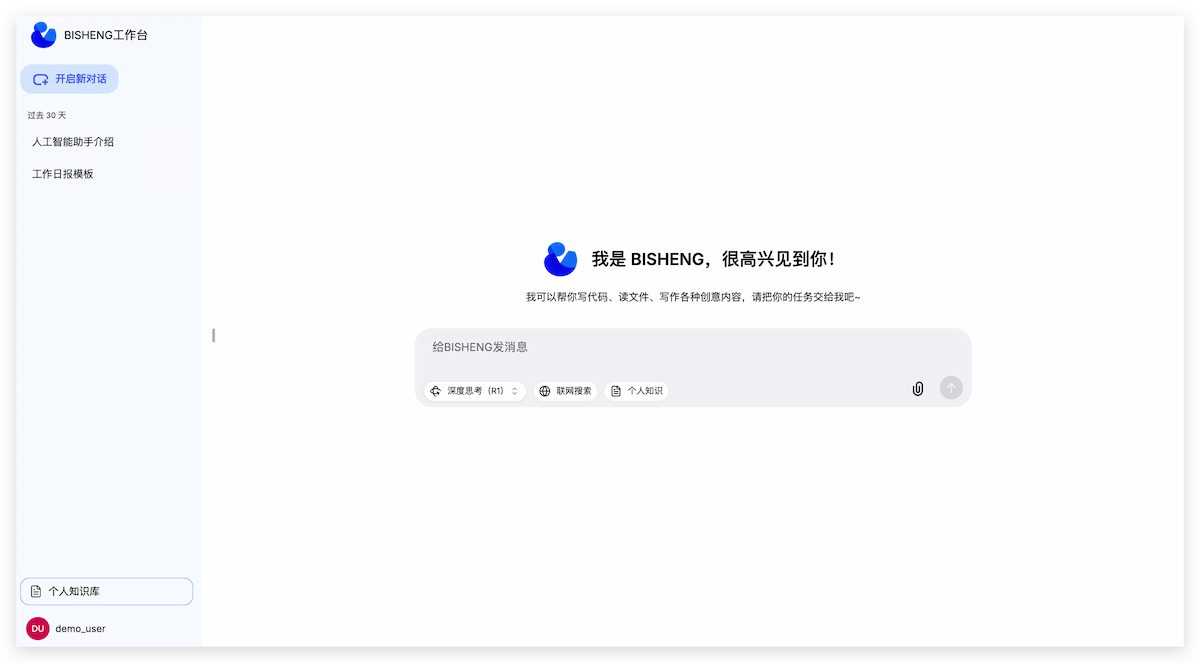The height and width of the screenshot is (663, 1200).
Task: Open the 个人知识库 knowledge base
Action: (106, 592)
